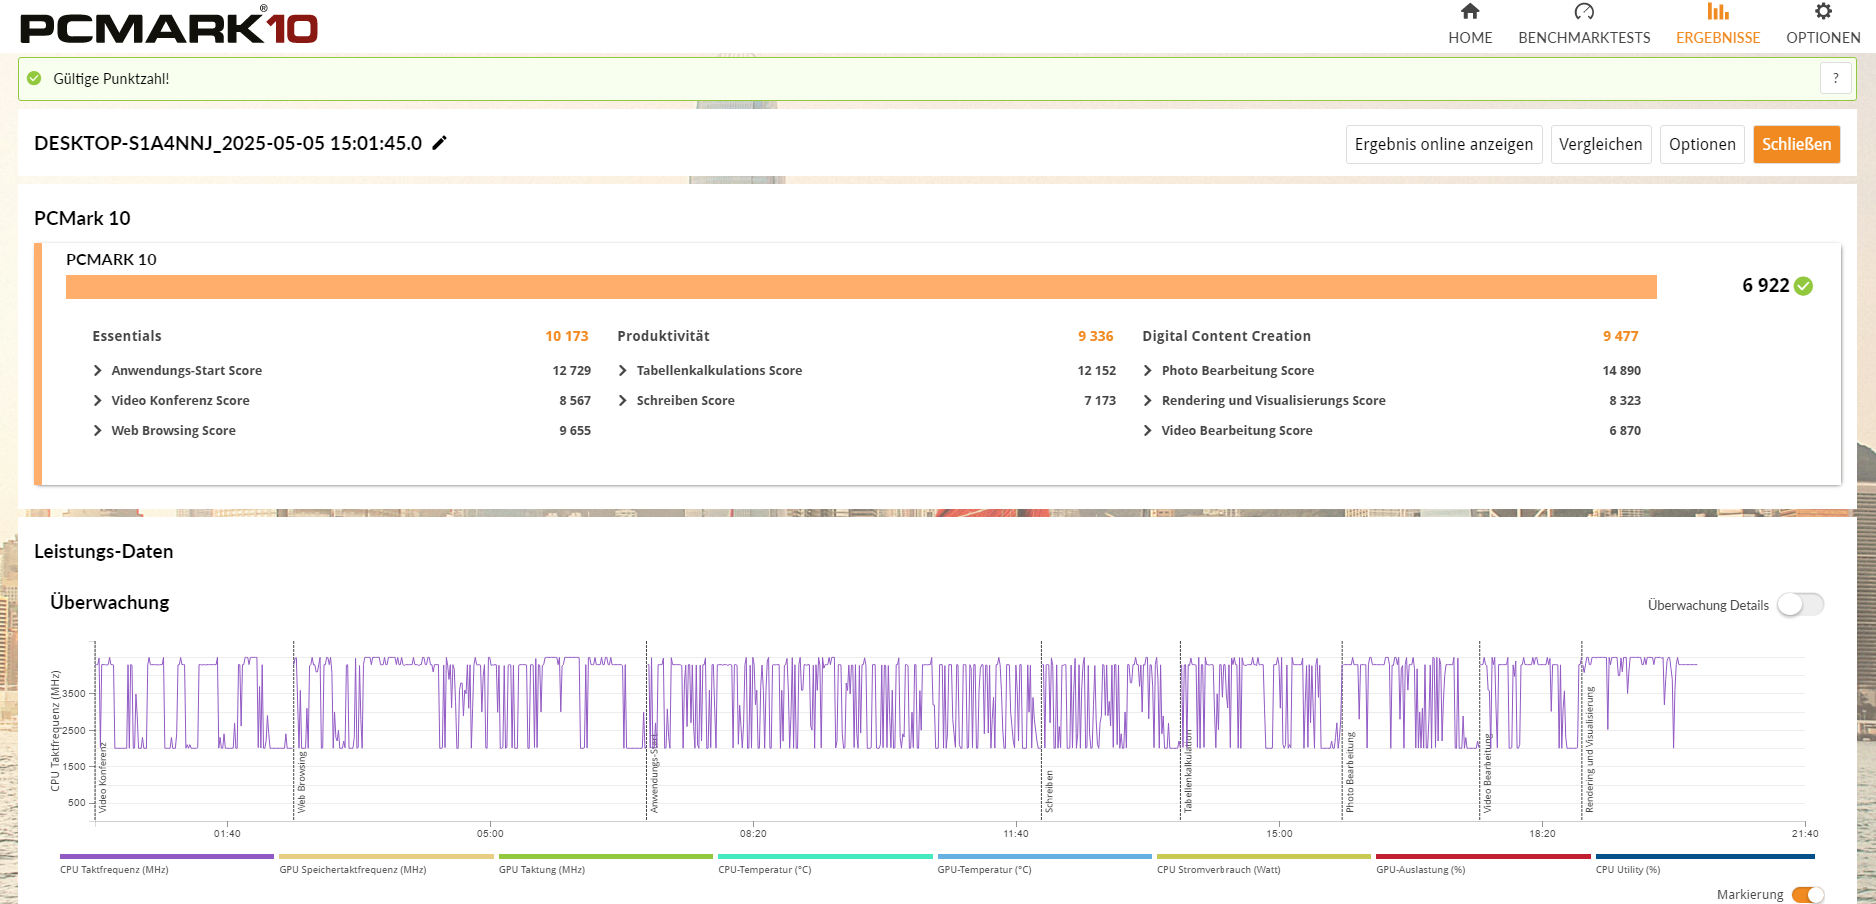The height and width of the screenshot is (904, 1876).
Task: Click Digital Content Creation score 9 477
Action: (x=1620, y=336)
